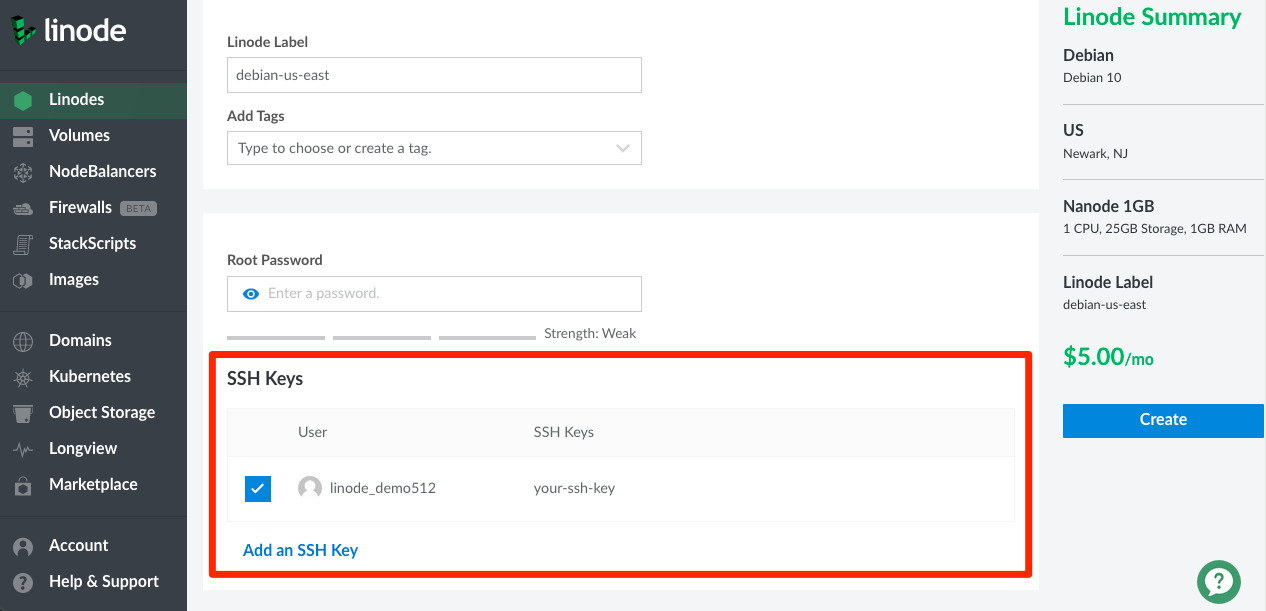Screen dimensions: 1266x611
Task: Click the Longview pulse icon
Action: coord(23,449)
